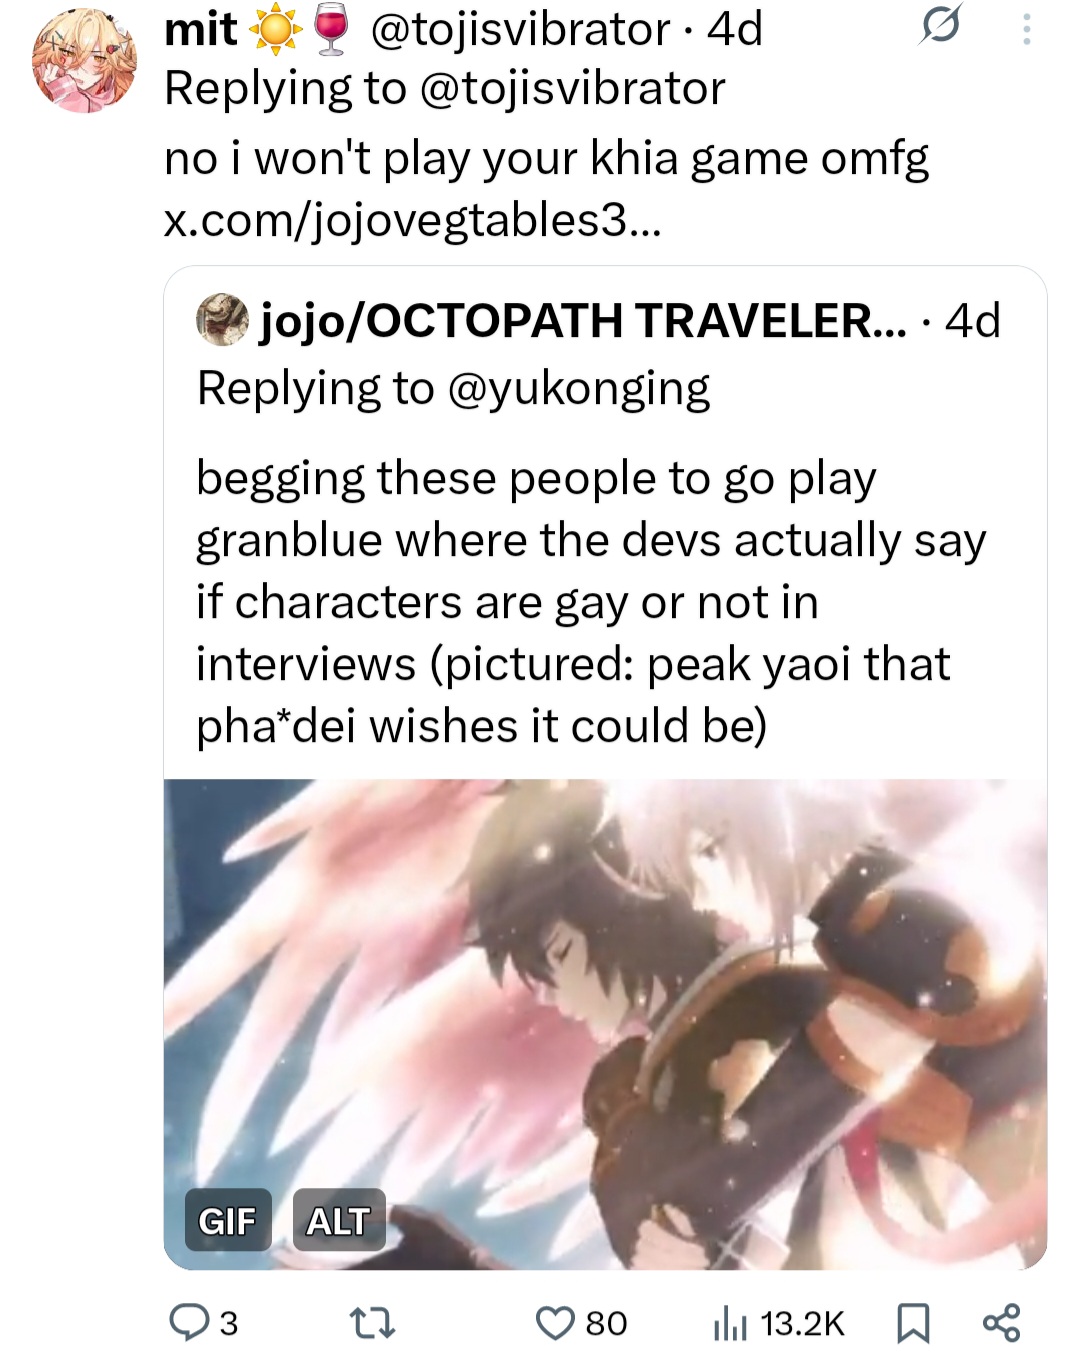View analytics via the 13.2K bar chart icon
The height and width of the screenshot is (1364, 1080).
[x=731, y=1324]
